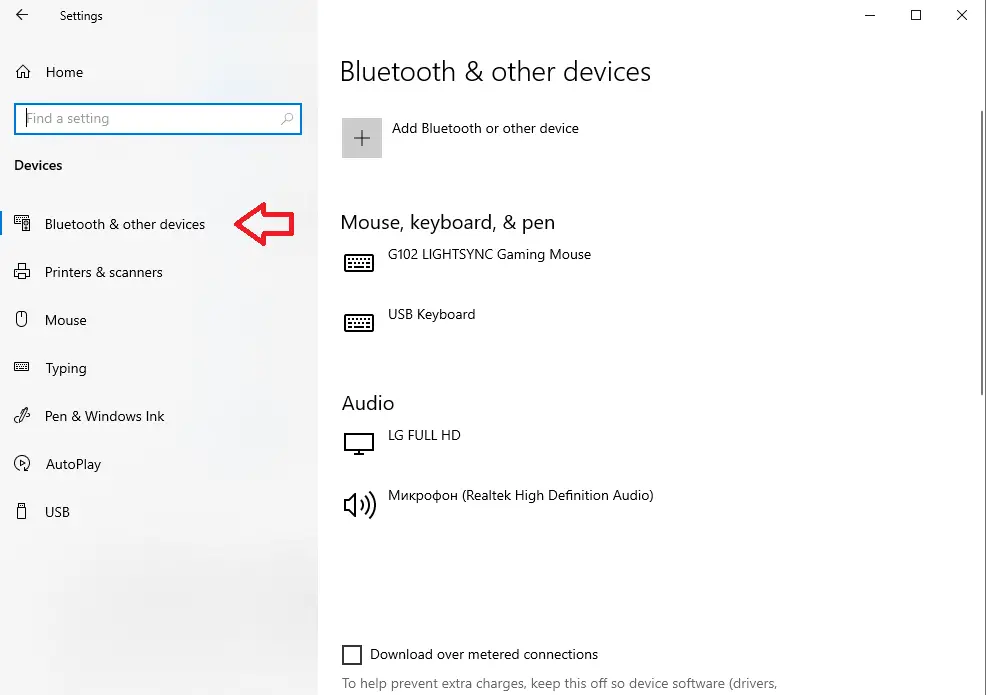Click the speaker icon for Realtek microphone
987x695 pixels.
[359, 504]
